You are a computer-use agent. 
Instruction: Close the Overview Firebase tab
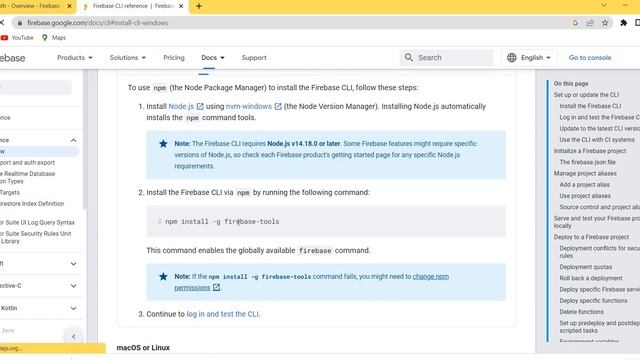coord(69,6)
